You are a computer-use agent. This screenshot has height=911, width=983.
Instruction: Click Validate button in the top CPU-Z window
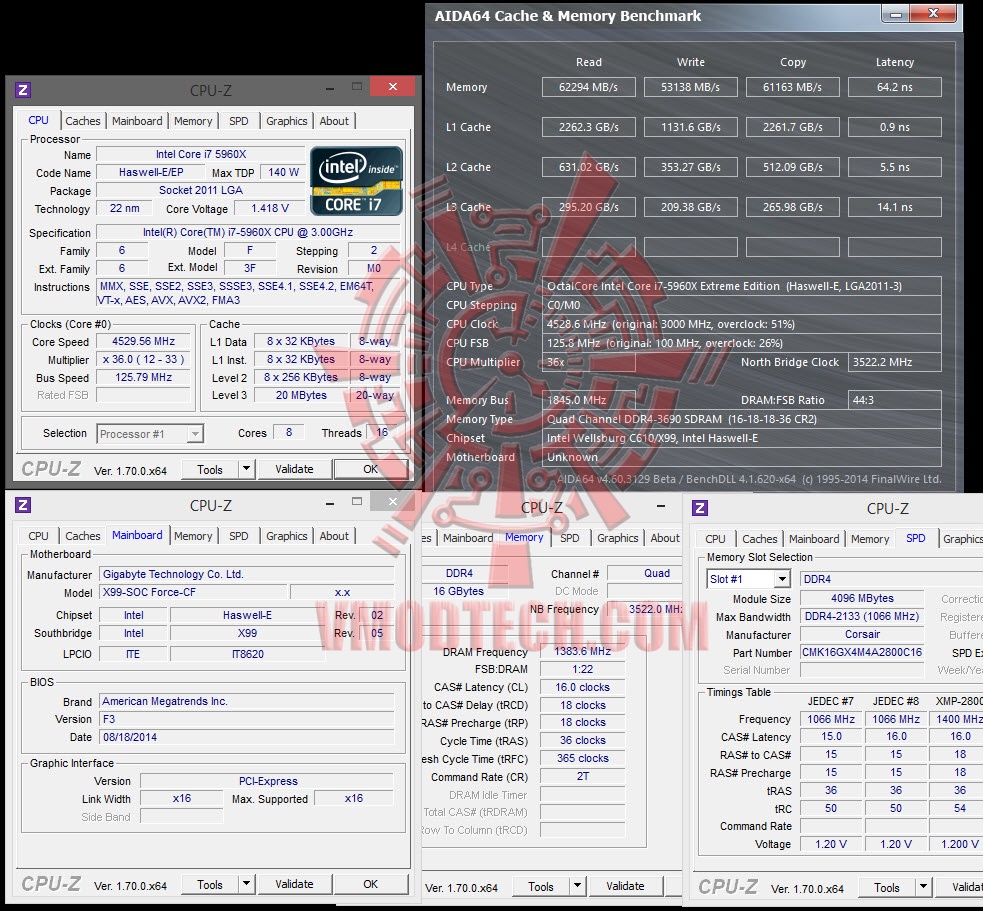coord(294,469)
